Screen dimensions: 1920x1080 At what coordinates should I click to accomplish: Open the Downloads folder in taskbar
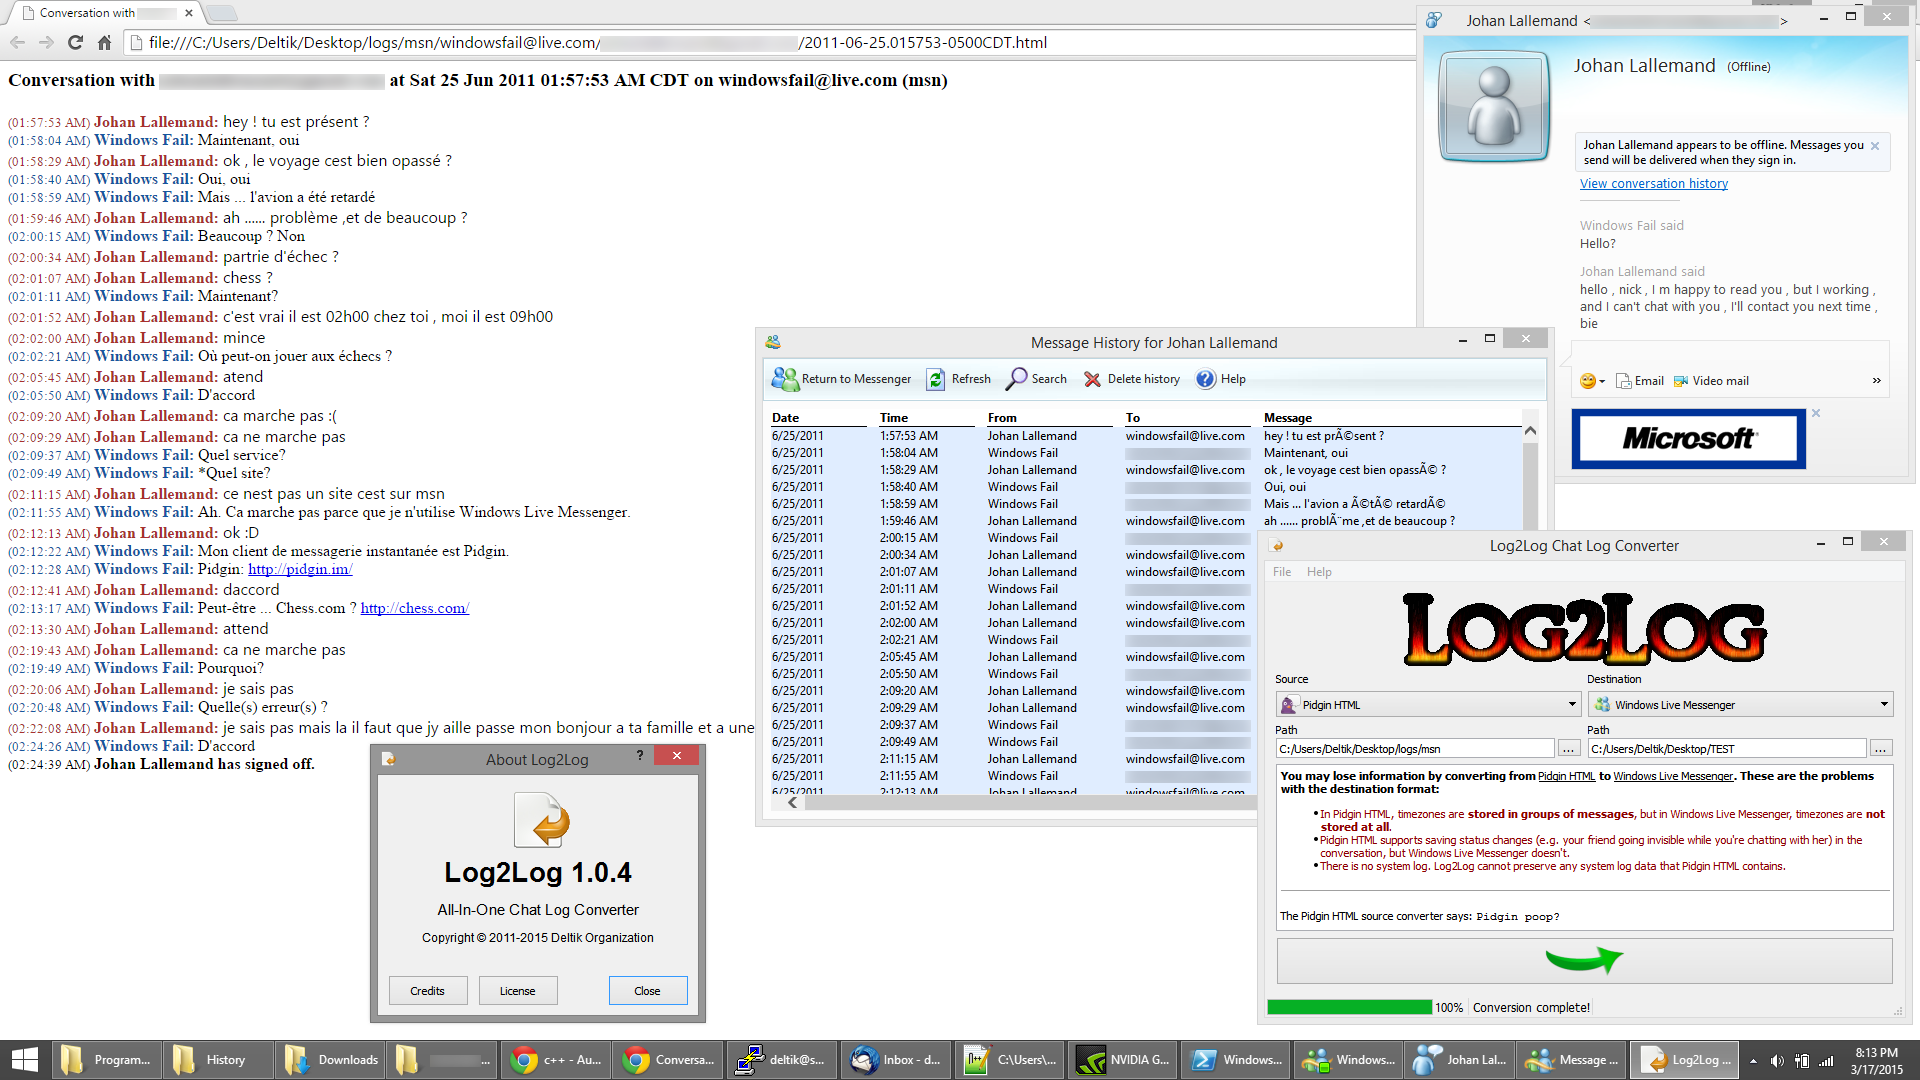tap(331, 1060)
